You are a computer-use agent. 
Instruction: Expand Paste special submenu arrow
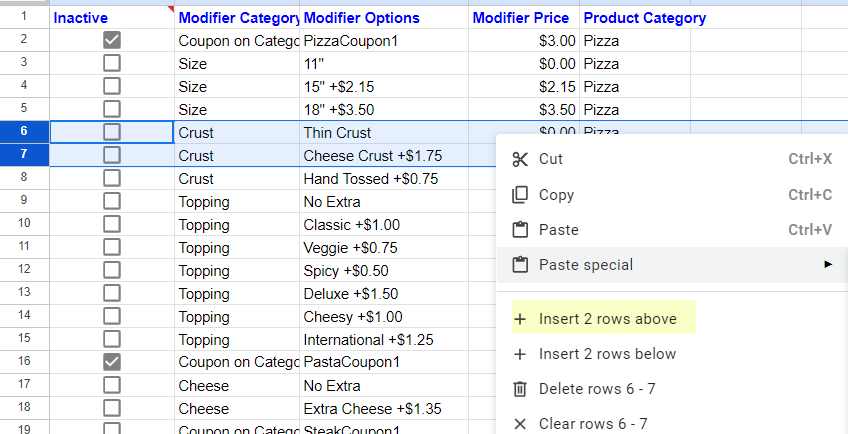(x=827, y=265)
